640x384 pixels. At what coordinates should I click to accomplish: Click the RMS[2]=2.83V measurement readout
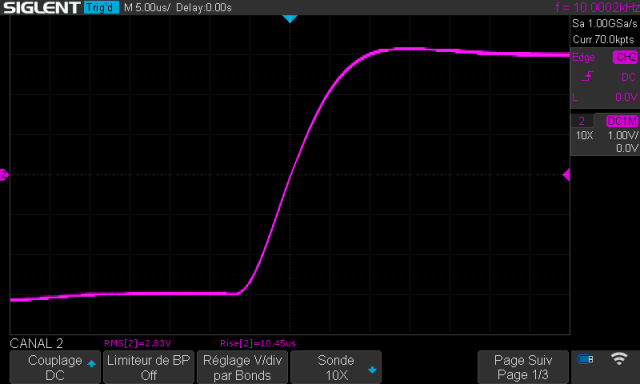pos(138,343)
